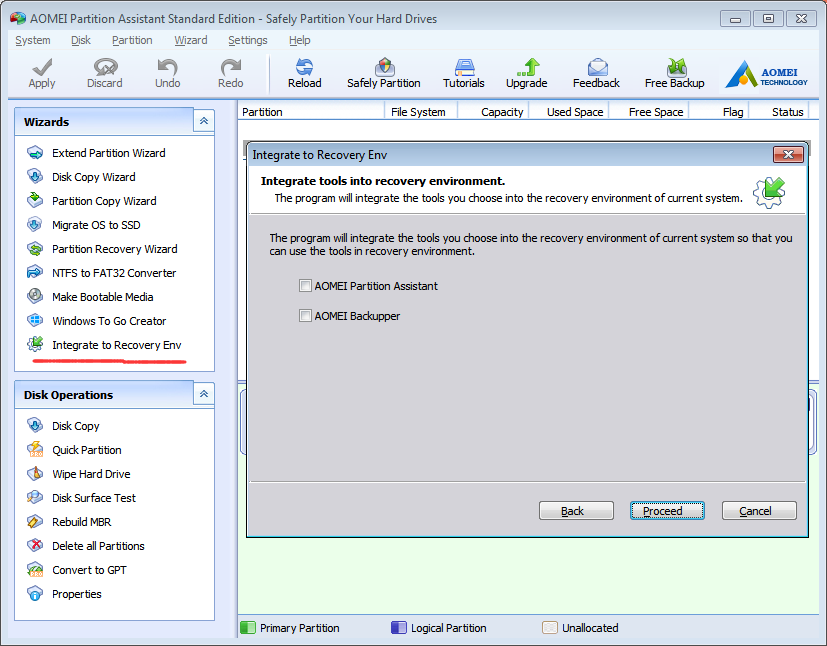
Task: Collapse the Disk Operations panel
Action: 204,394
